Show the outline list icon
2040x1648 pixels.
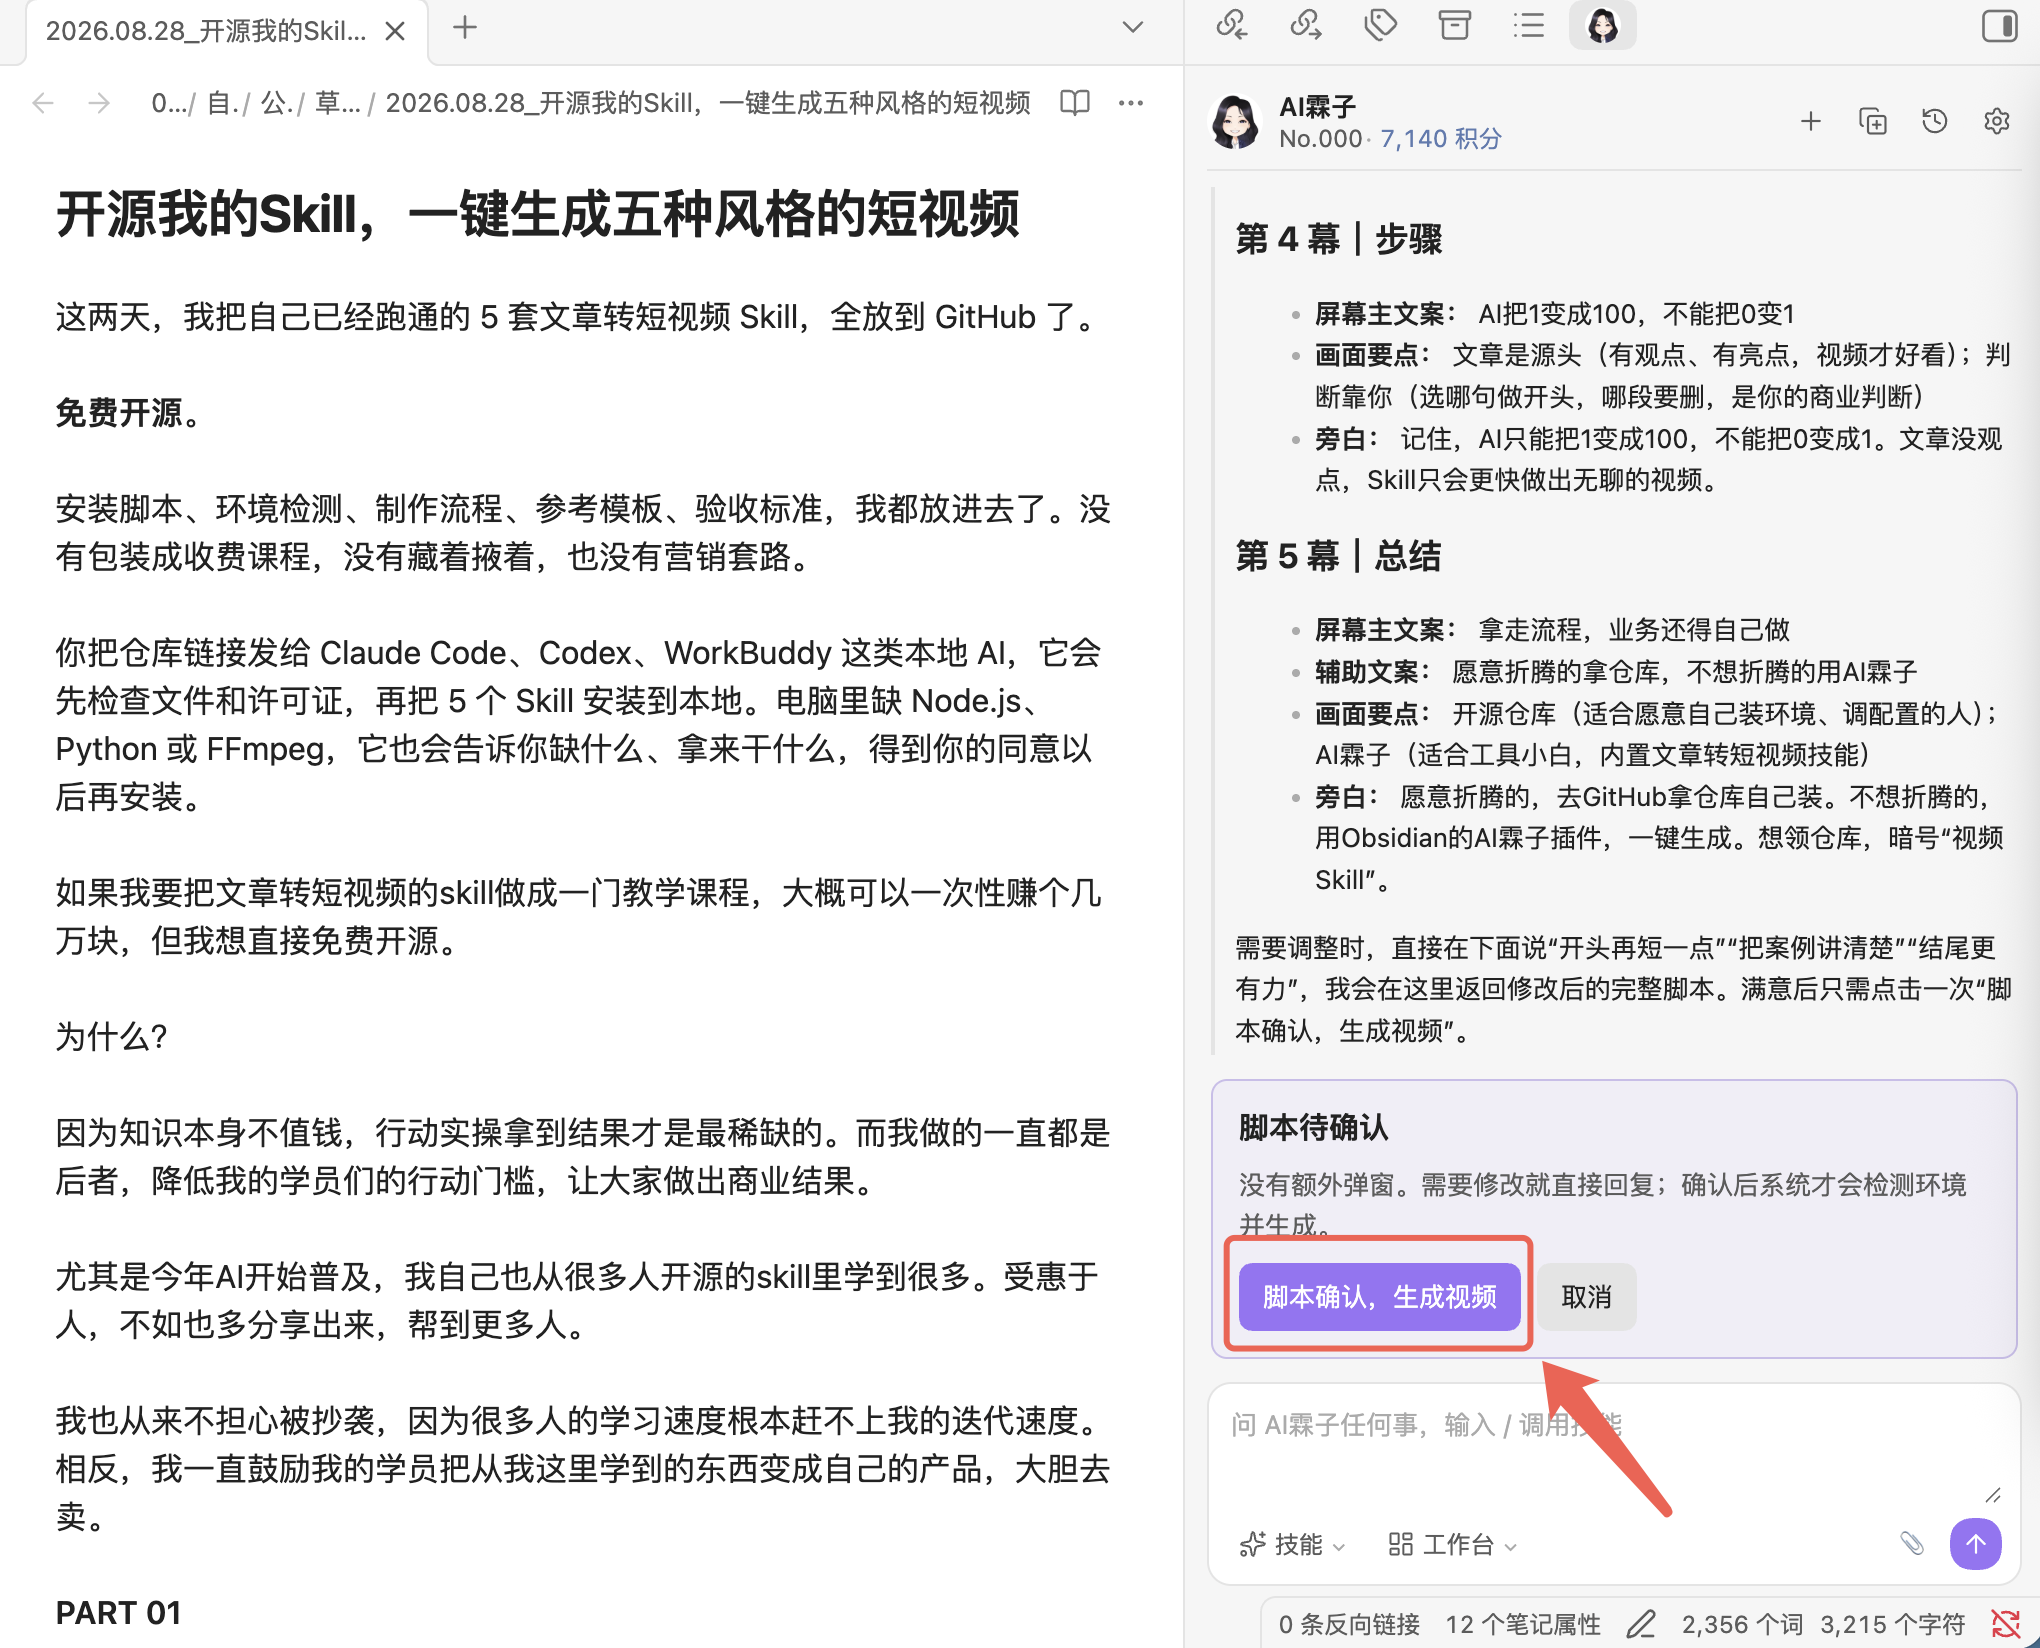[1529, 25]
